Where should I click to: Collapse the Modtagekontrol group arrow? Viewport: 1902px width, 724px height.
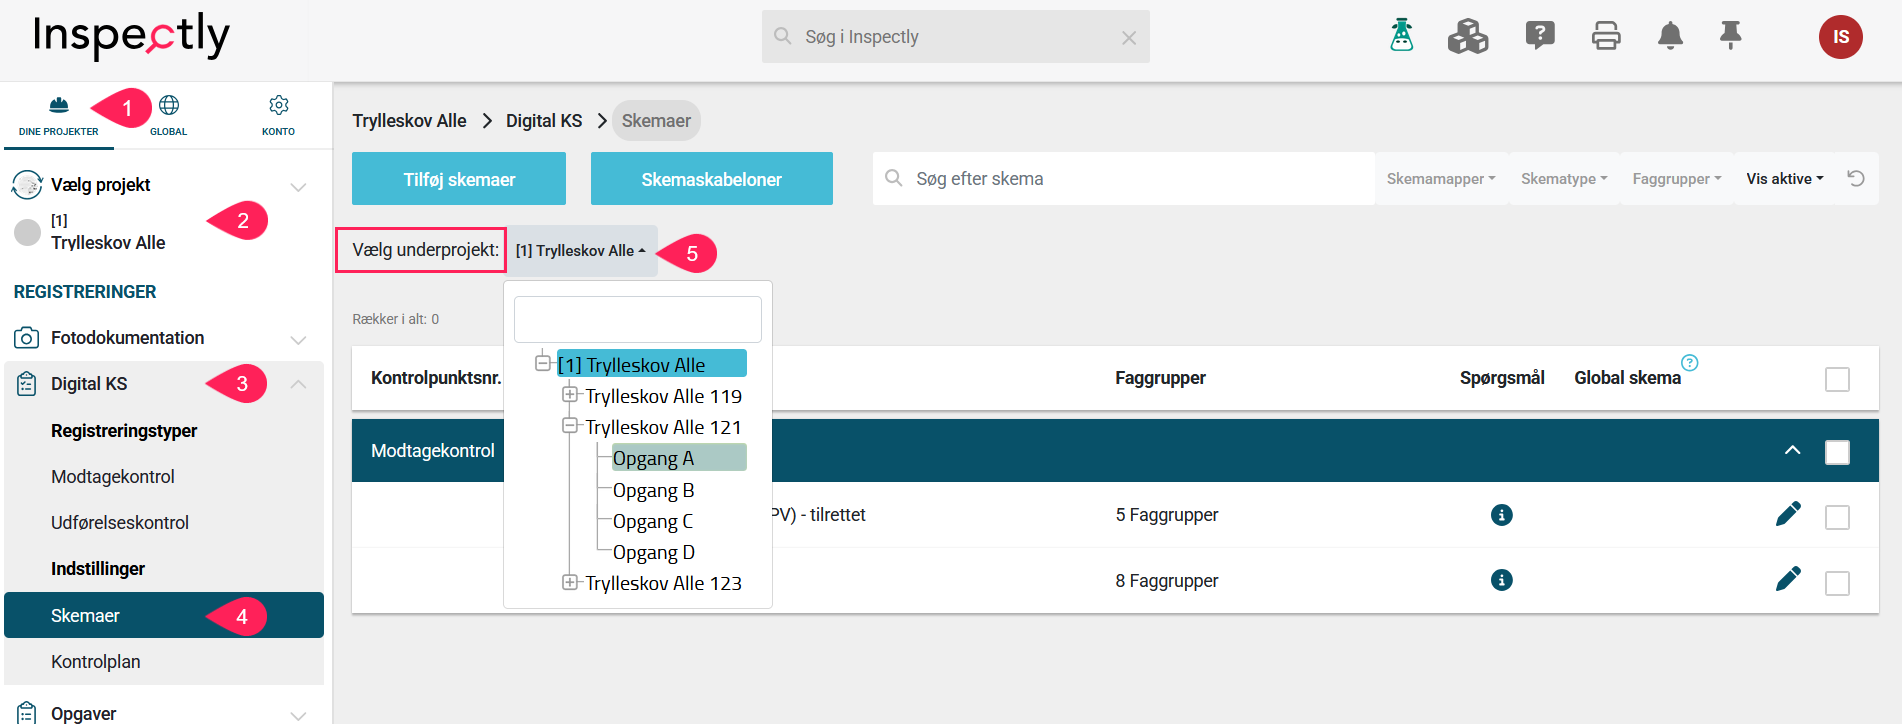1792,450
